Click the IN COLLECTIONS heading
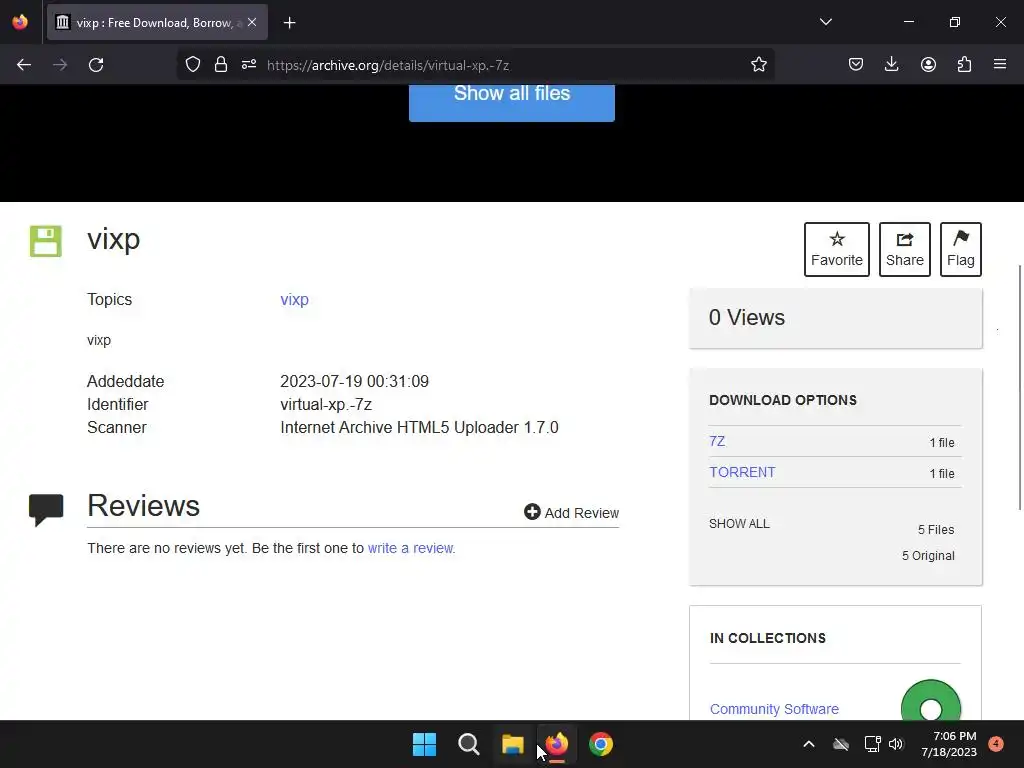Screen dimensions: 1024x768 [x=768, y=638]
